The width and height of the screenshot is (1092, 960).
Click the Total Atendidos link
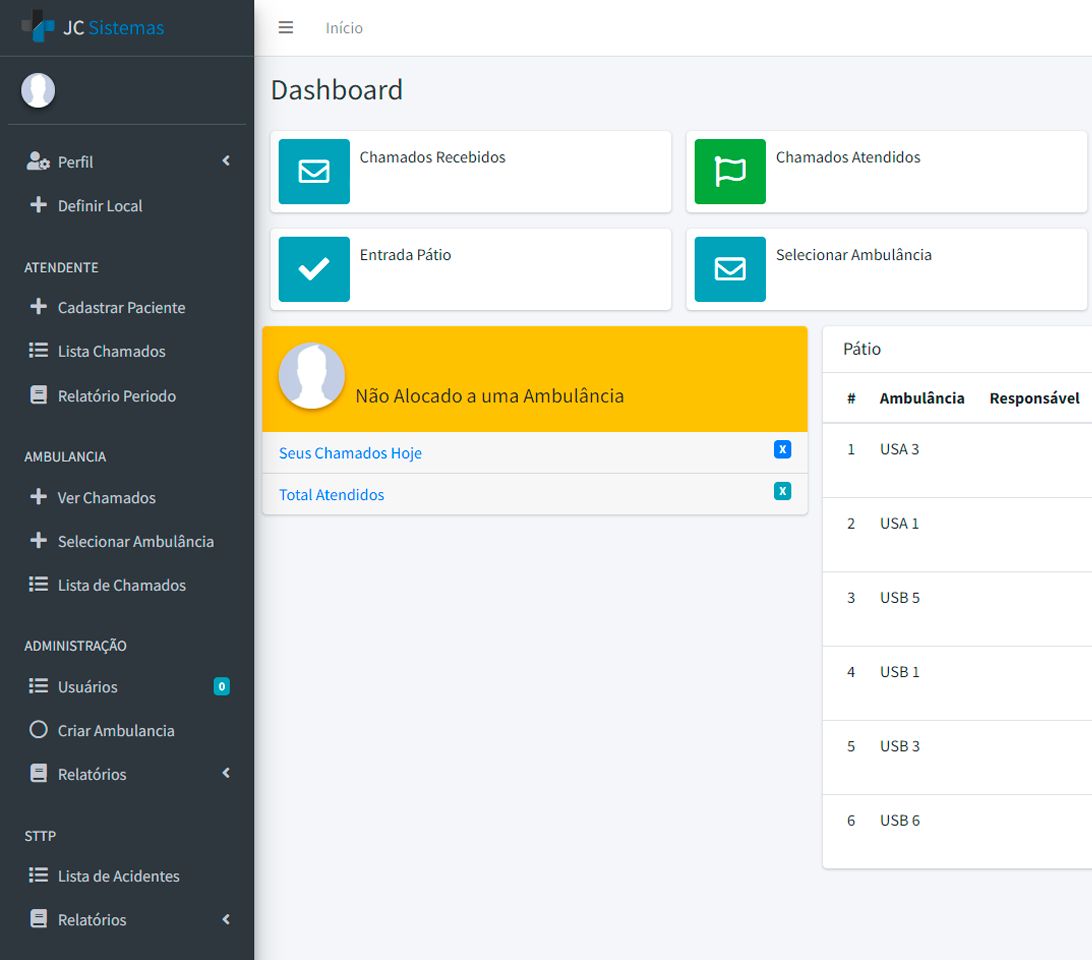(x=331, y=495)
